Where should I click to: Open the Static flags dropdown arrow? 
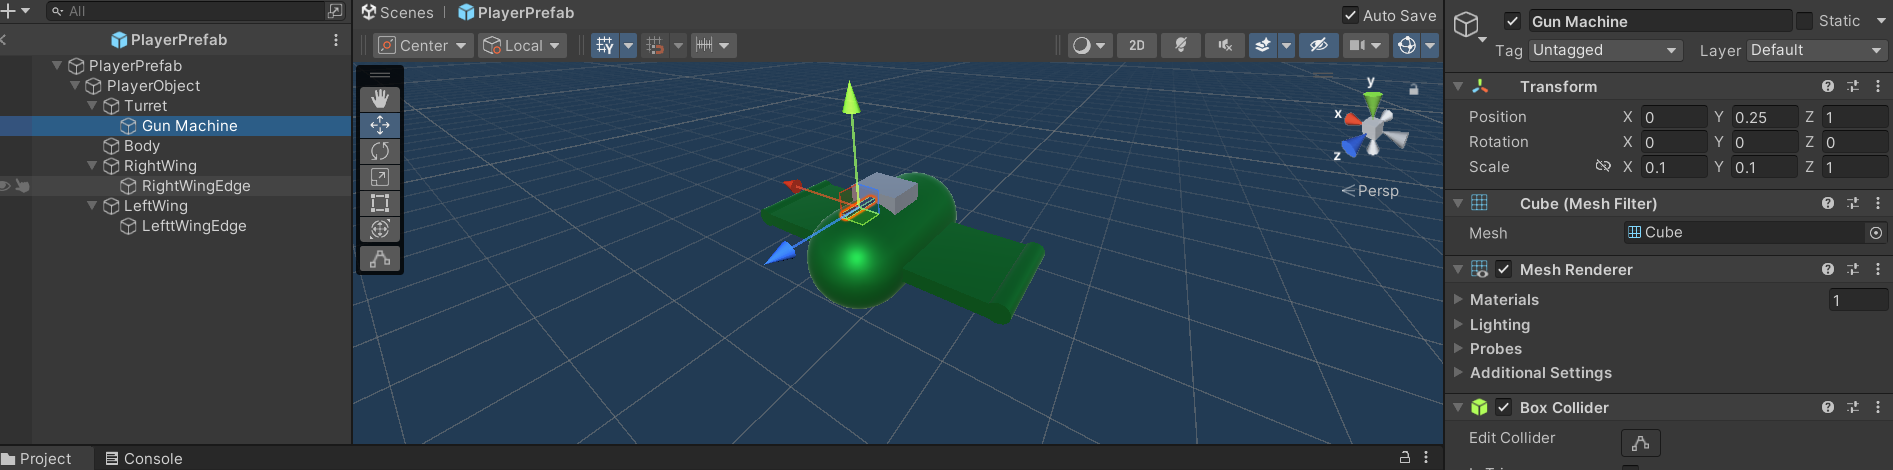tap(1880, 21)
